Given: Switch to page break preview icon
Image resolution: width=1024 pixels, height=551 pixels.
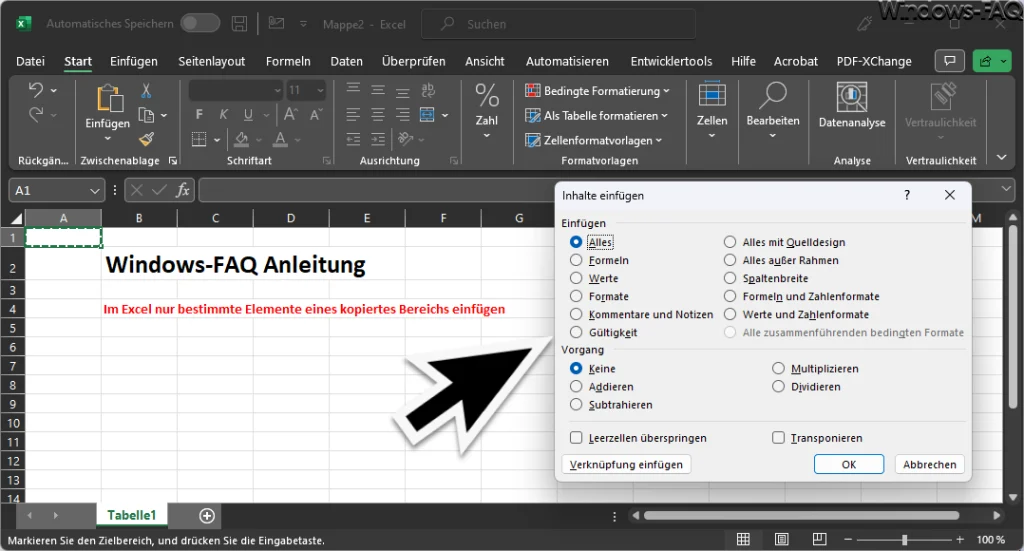Looking at the screenshot, I should click(x=819, y=539).
